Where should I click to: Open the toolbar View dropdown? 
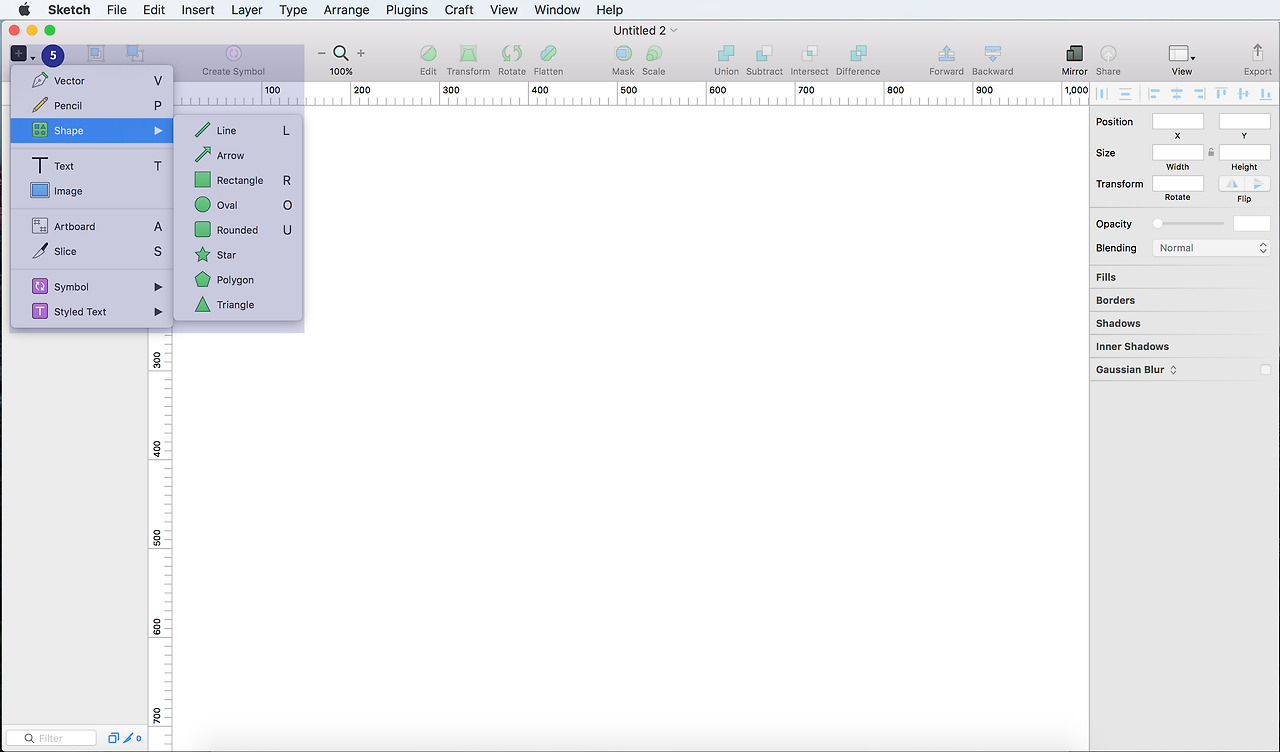[1181, 54]
